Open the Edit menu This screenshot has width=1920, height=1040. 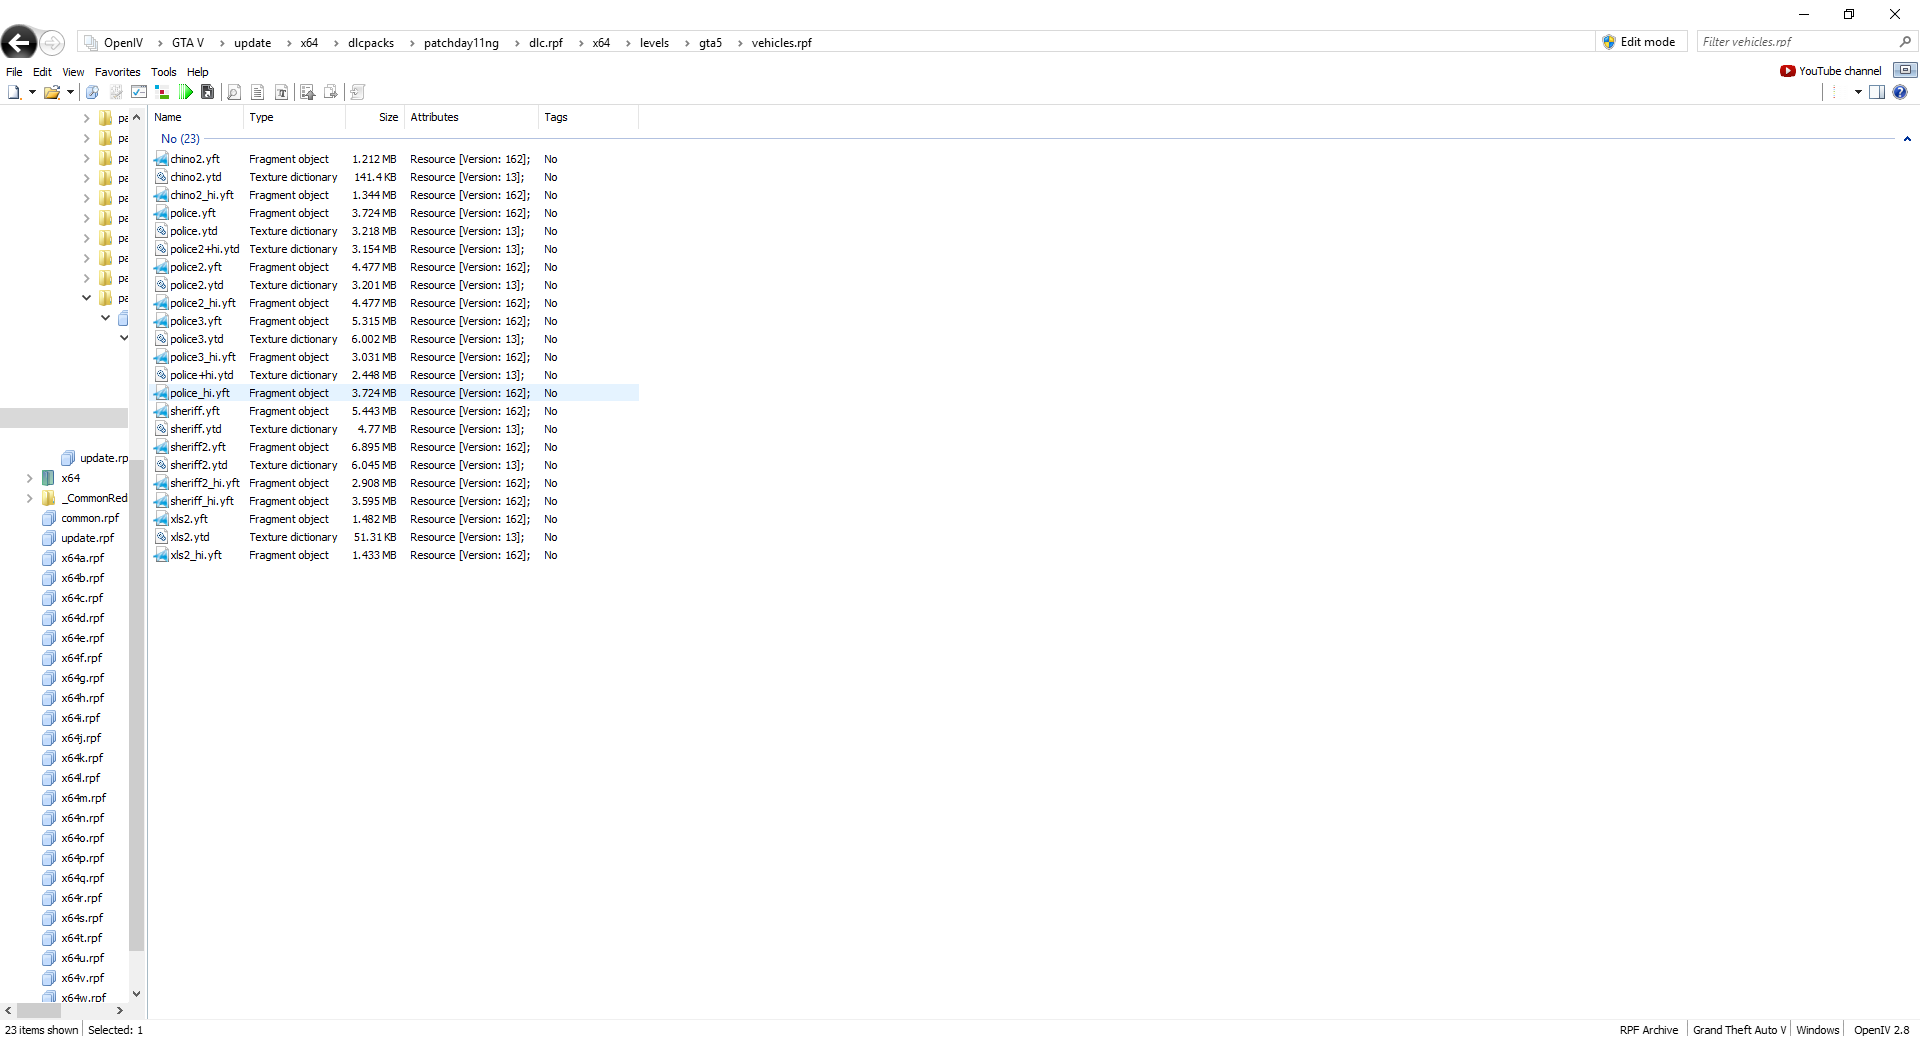[42, 72]
